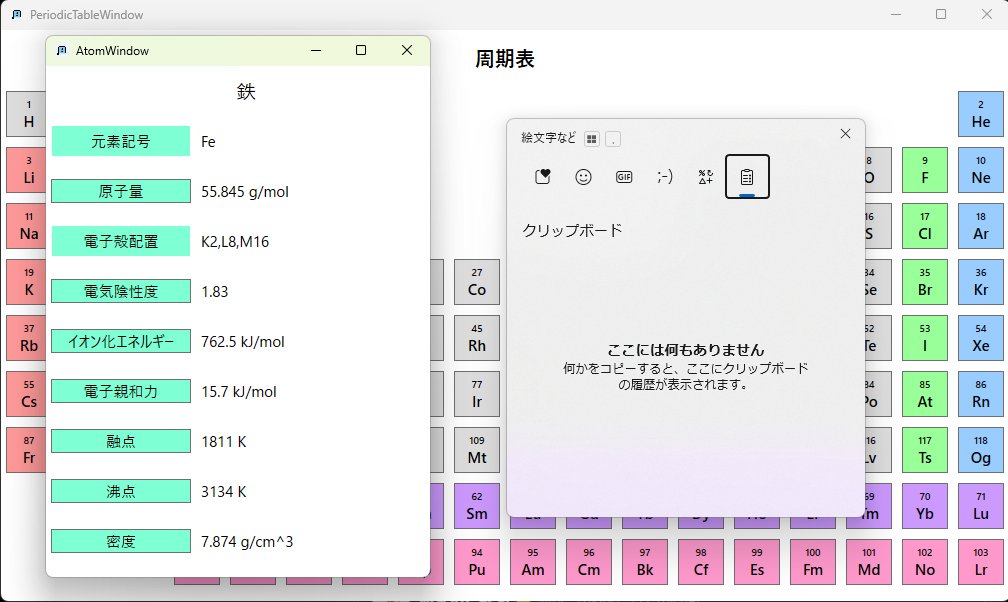The image size is (1008, 602).
Task: Select californium Cf cell
Action: [700, 561]
